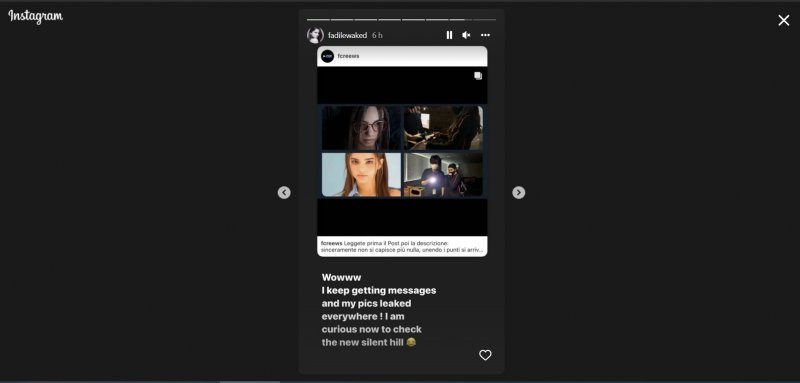Go back to the previous story
Screen dimensions: 800x383
click(x=284, y=192)
